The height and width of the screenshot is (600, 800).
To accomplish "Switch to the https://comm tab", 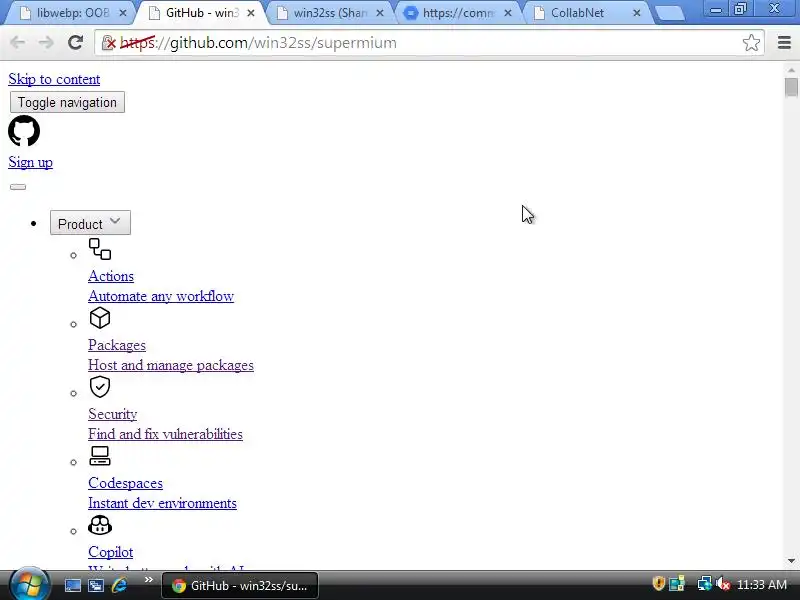I will click(x=458, y=13).
